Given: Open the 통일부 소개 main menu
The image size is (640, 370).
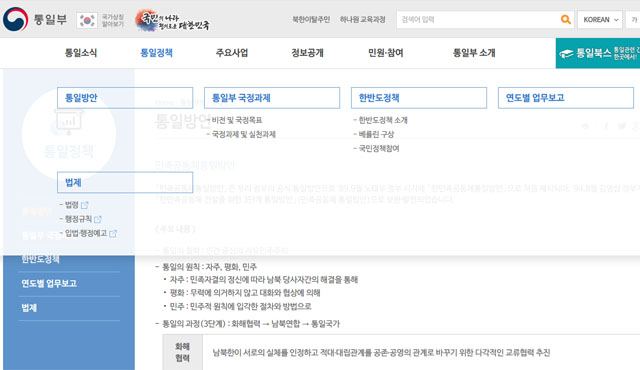Looking at the screenshot, I should tap(474, 53).
